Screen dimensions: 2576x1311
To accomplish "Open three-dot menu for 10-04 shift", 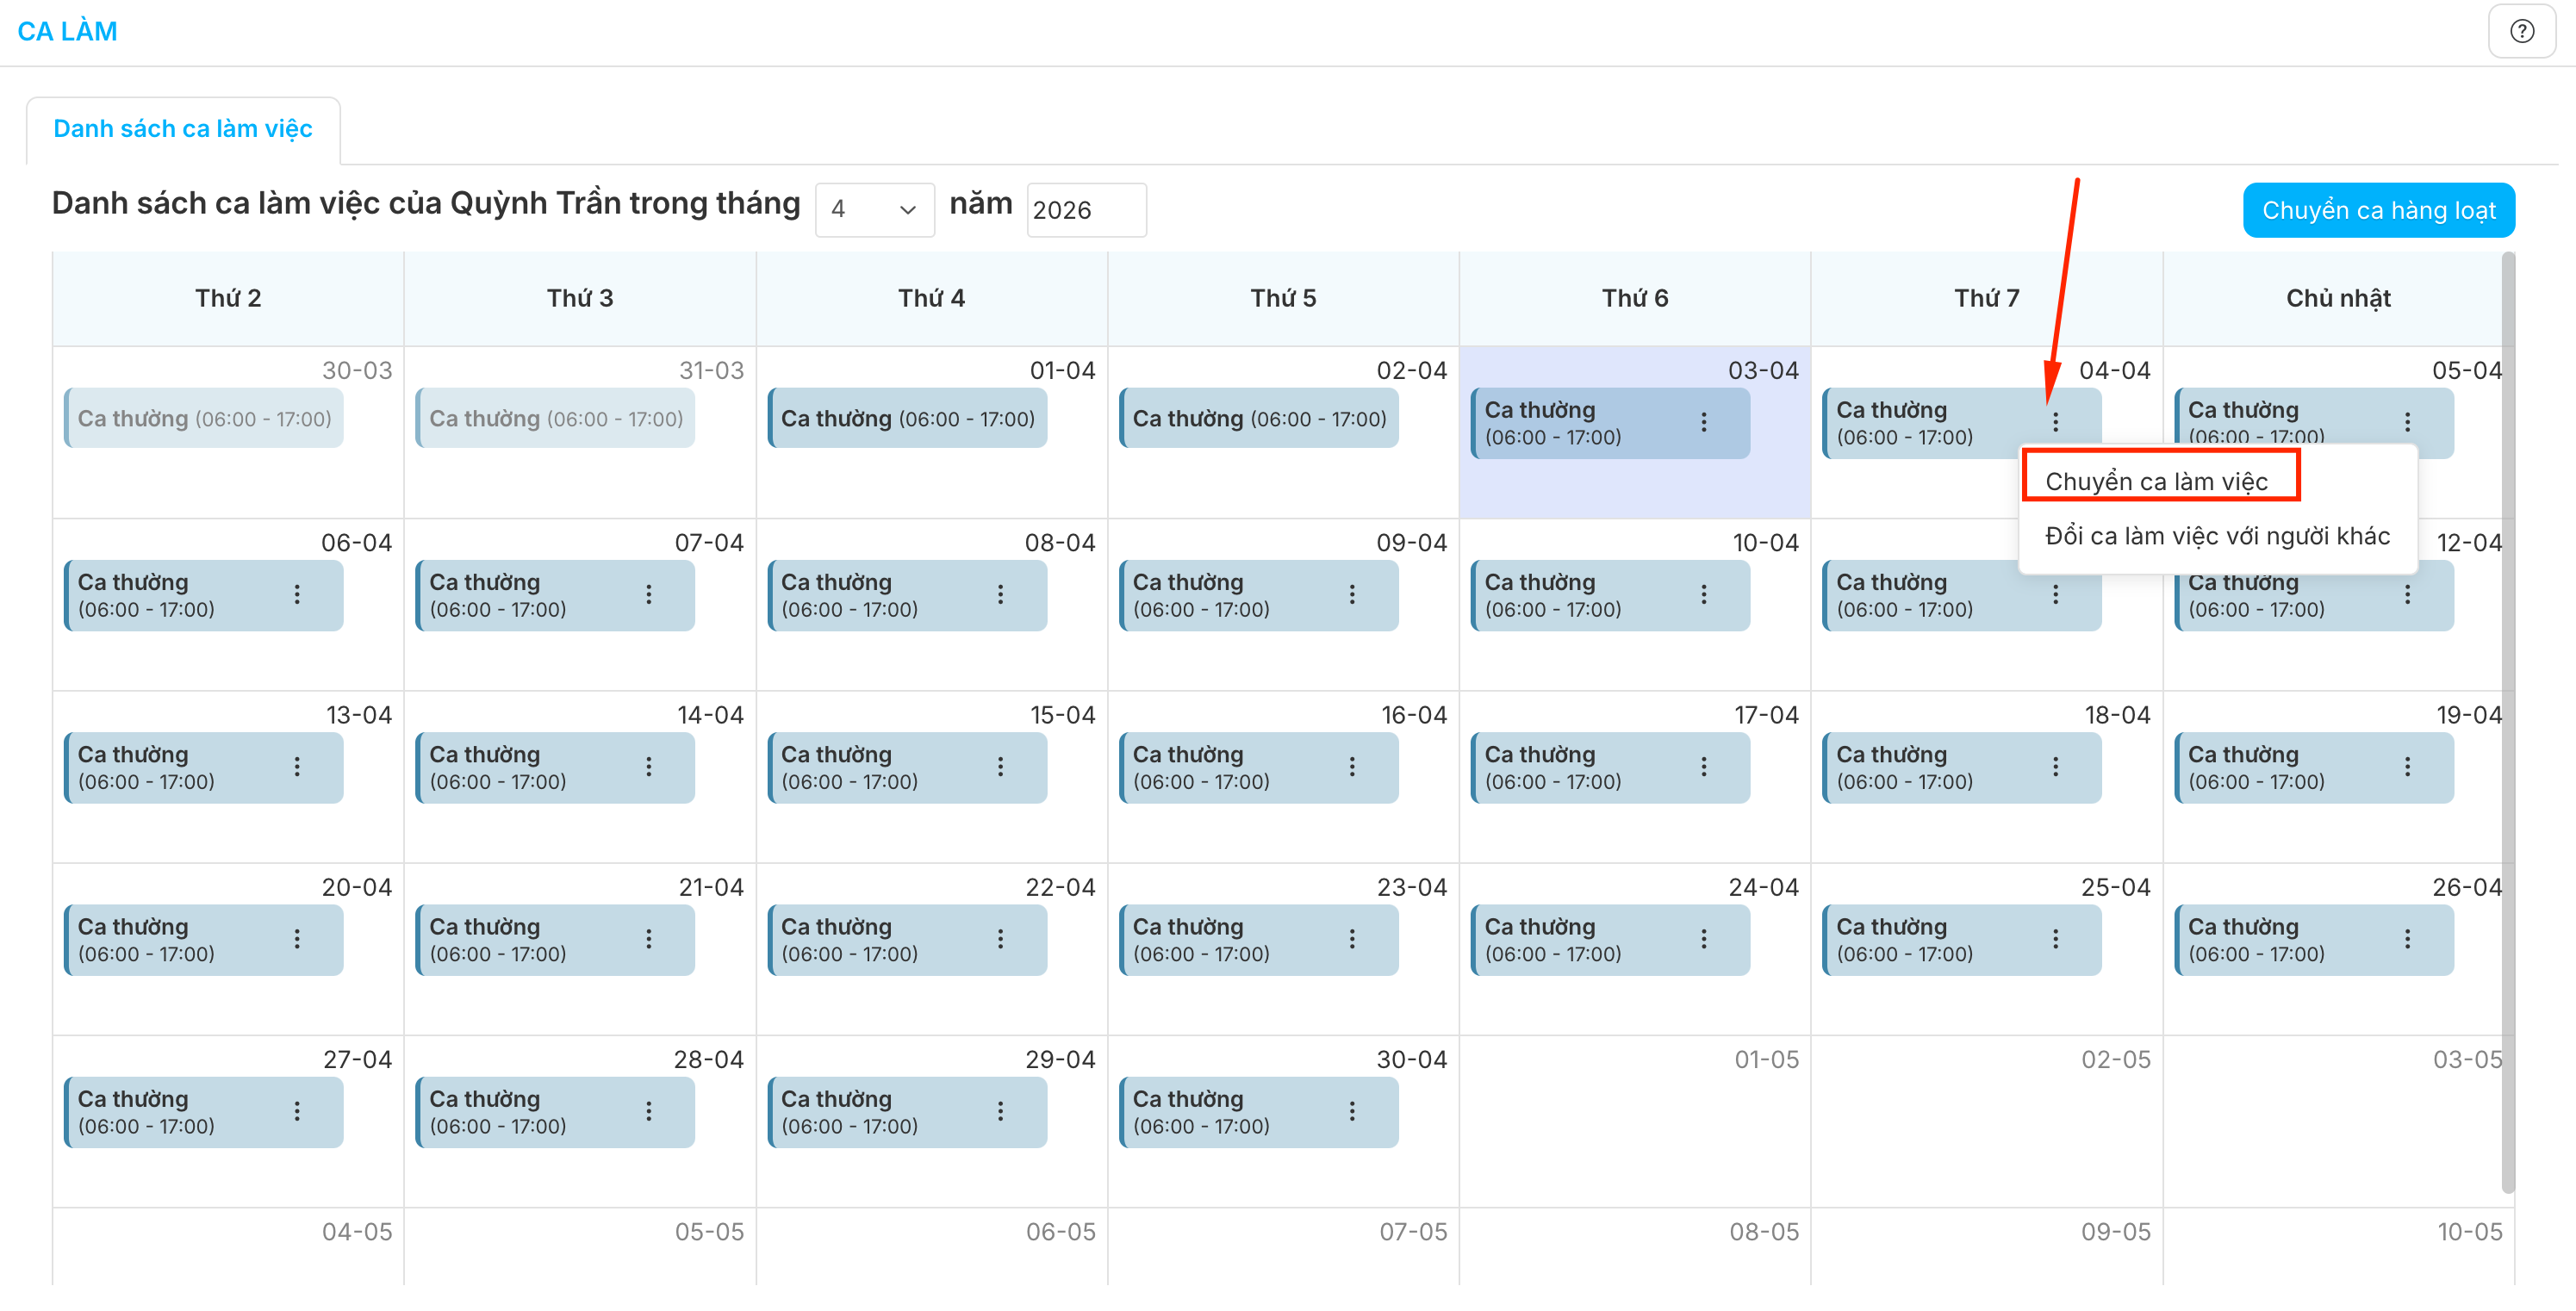I will pos(1703,594).
